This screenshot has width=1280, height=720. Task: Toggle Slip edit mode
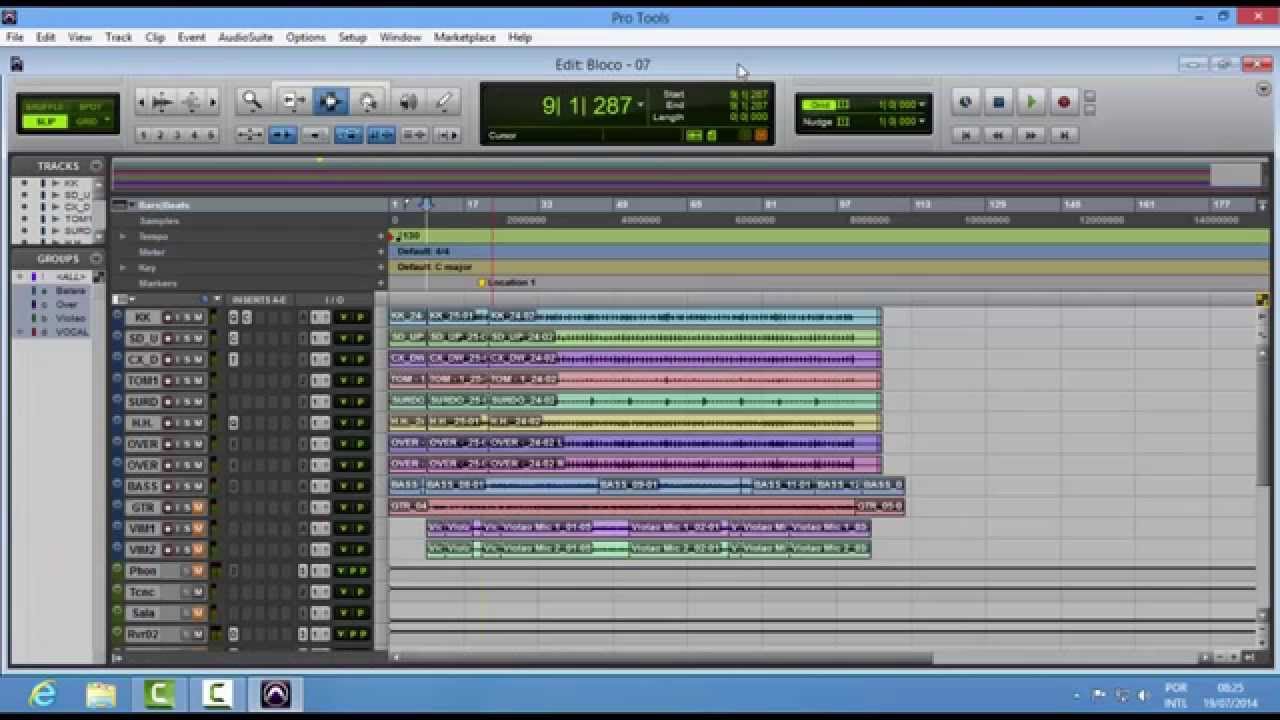point(44,121)
